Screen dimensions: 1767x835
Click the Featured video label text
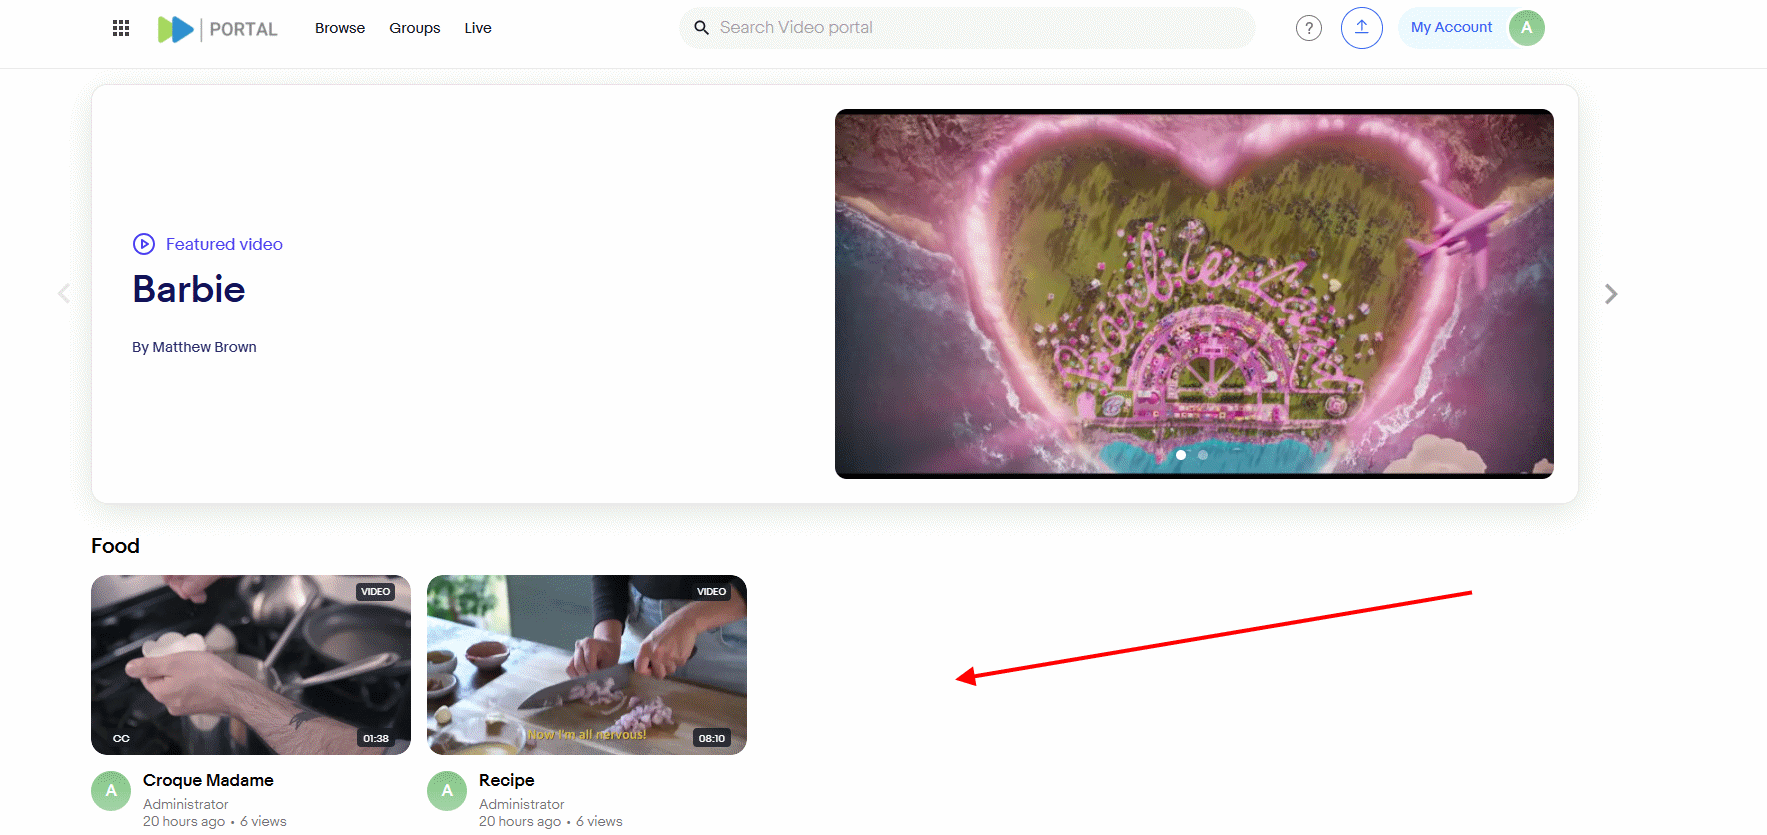pyautogui.click(x=224, y=244)
